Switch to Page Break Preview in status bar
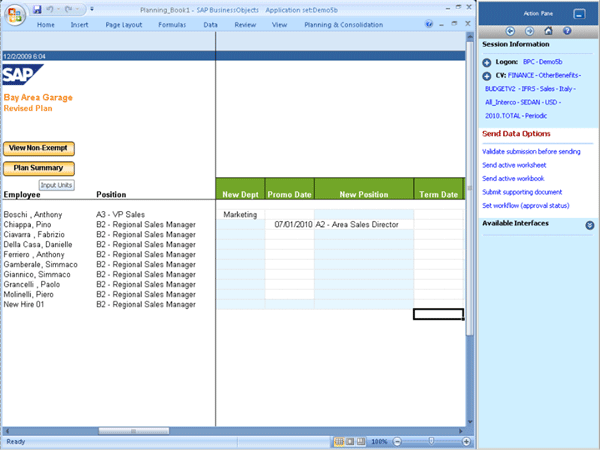600x450 pixels. pos(361,442)
